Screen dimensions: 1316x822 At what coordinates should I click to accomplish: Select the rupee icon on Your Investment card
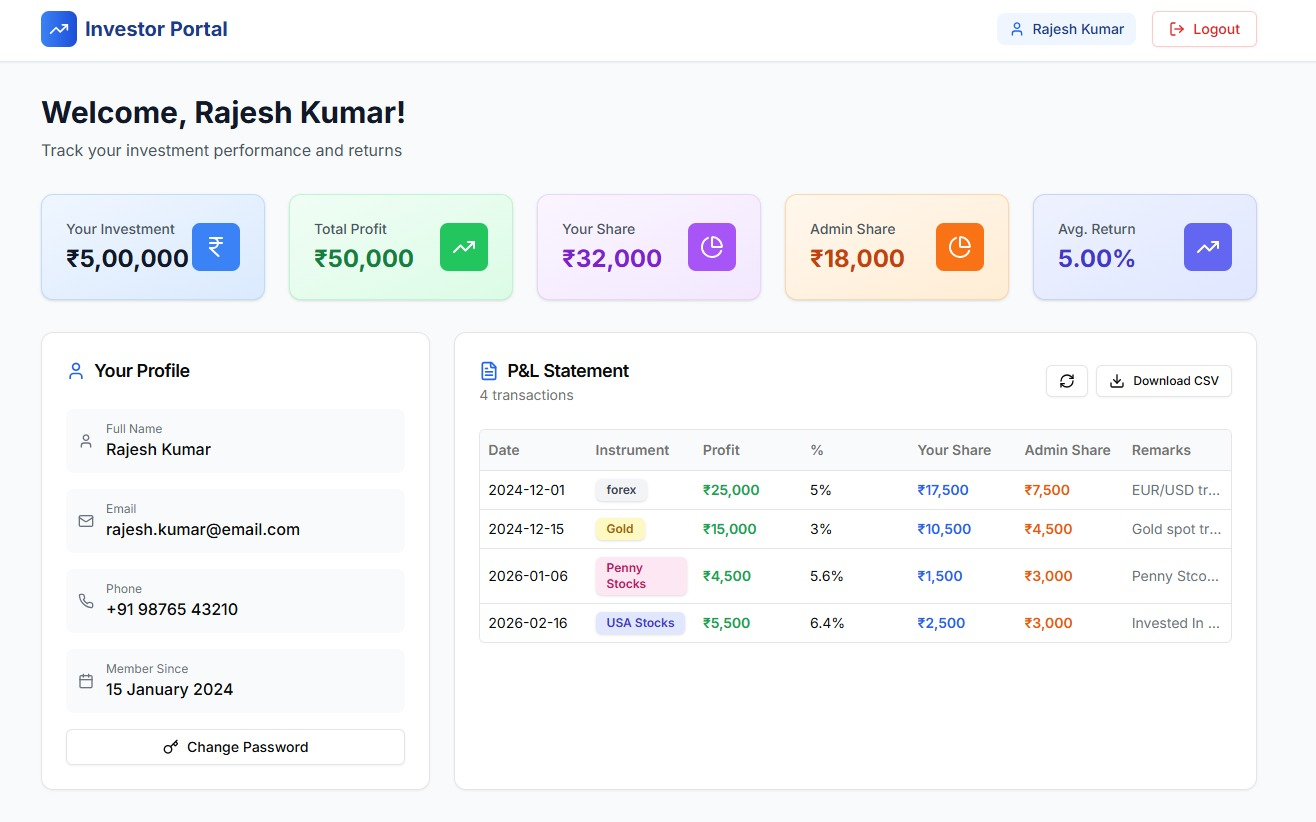[216, 247]
